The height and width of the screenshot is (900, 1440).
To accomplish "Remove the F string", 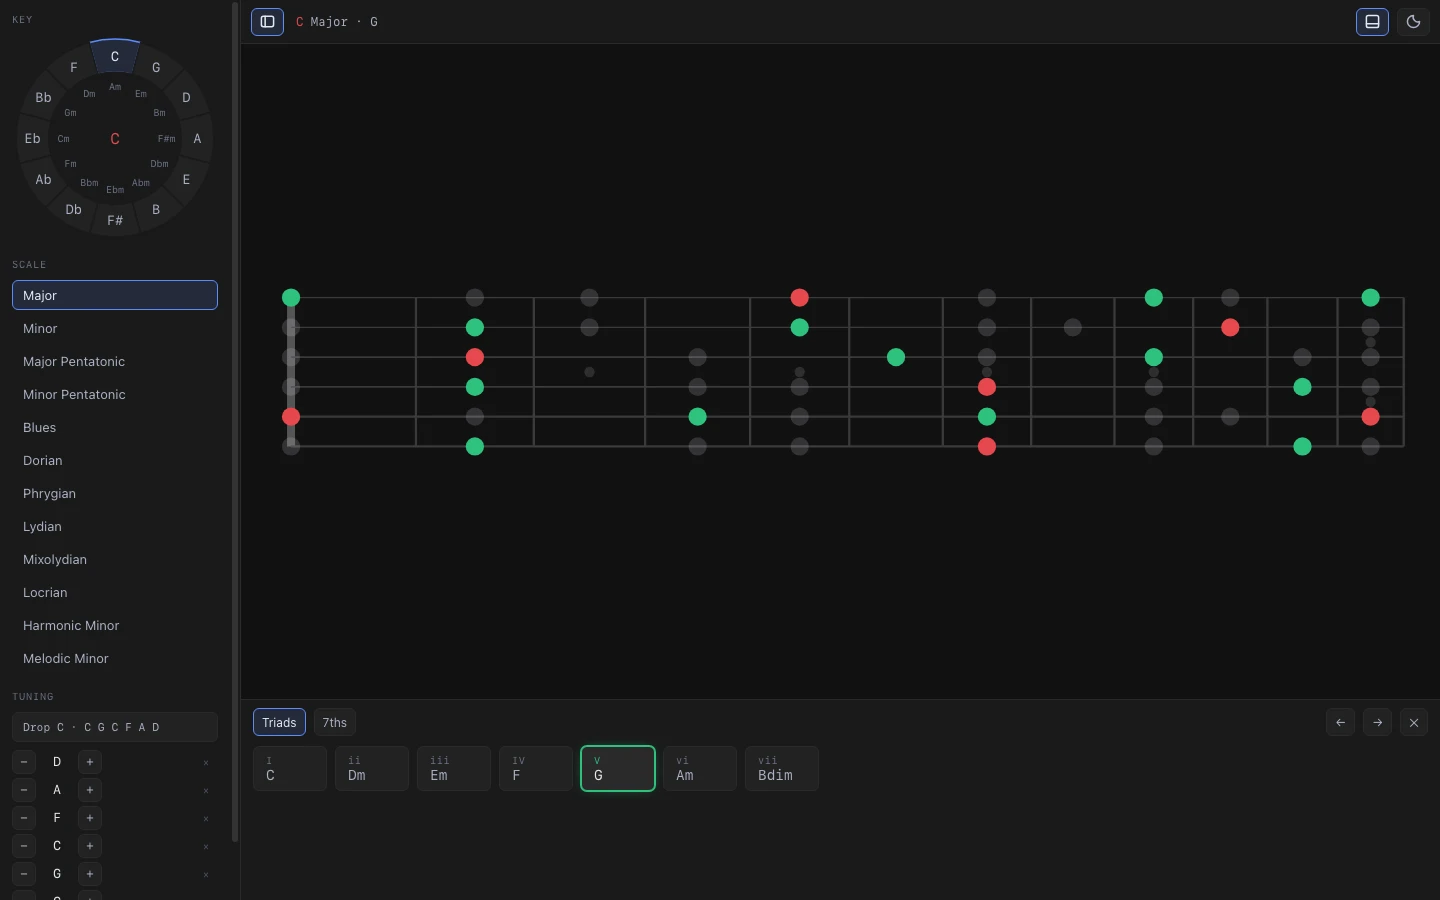I will [206, 819].
